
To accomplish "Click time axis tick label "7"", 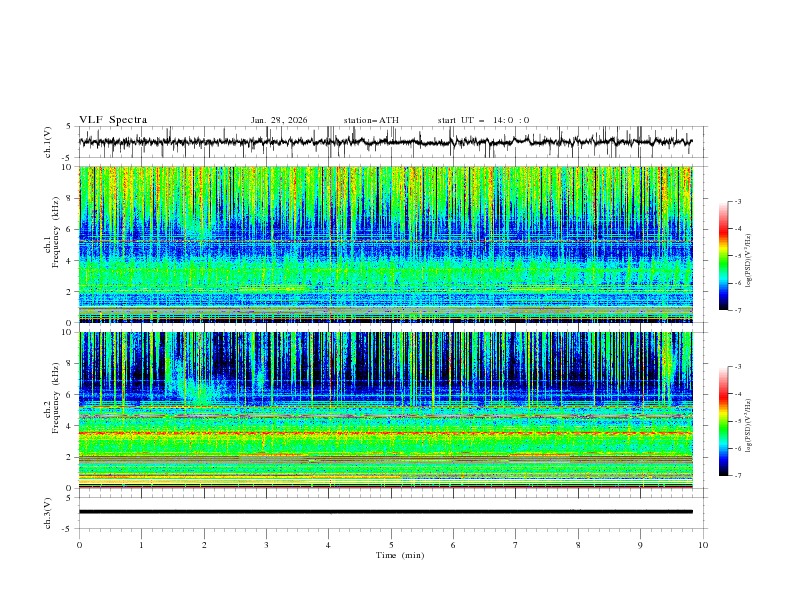I will coord(516,545).
